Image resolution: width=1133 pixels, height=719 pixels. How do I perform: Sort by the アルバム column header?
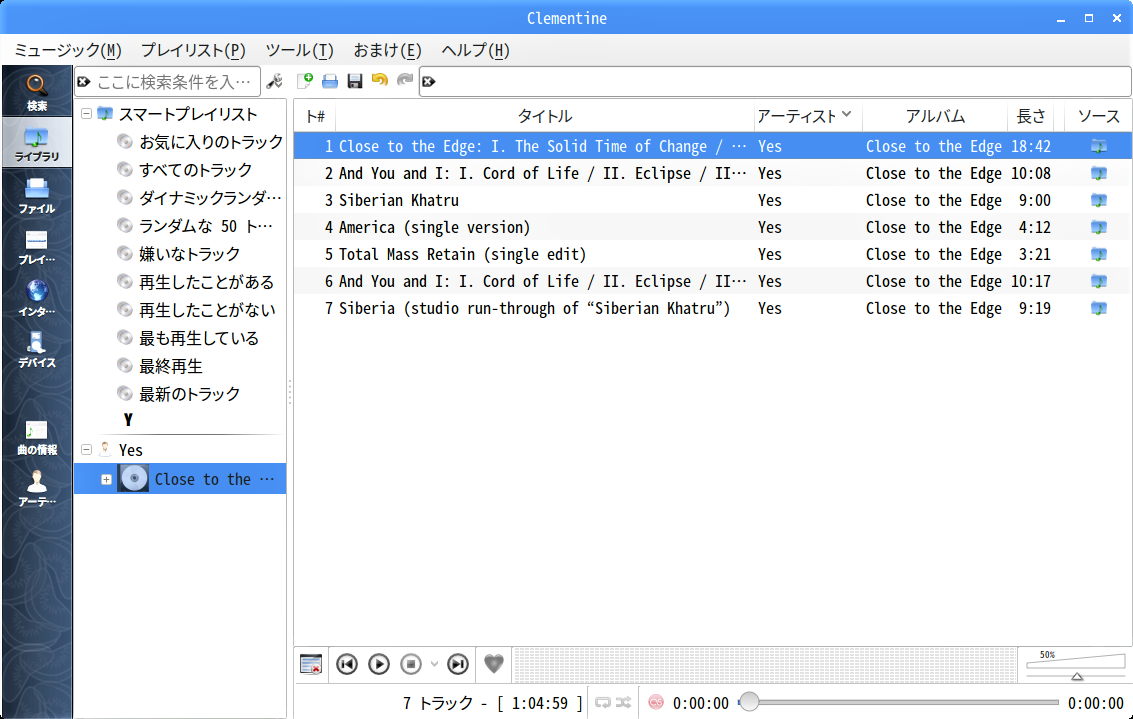coord(935,116)
